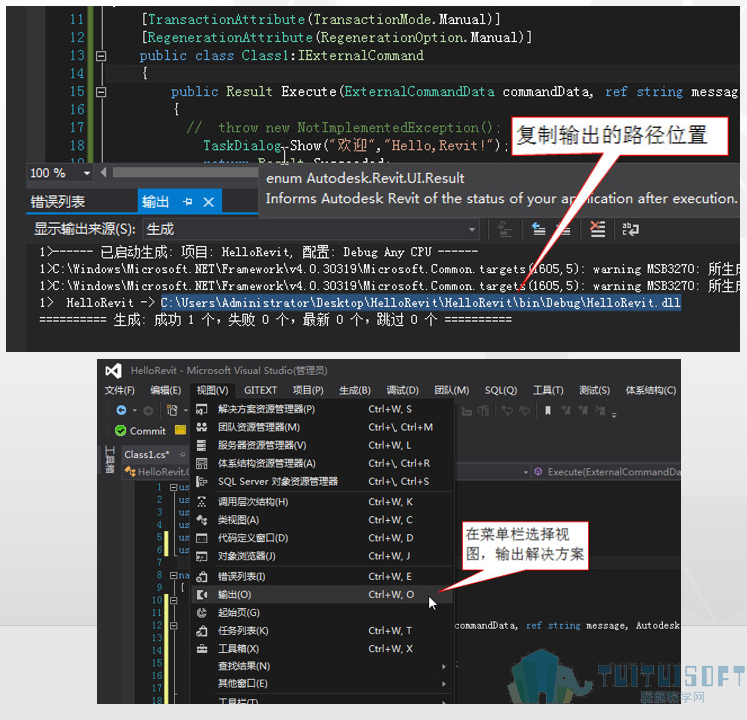Select 起始页(G) menu entry

click(322, 613)
